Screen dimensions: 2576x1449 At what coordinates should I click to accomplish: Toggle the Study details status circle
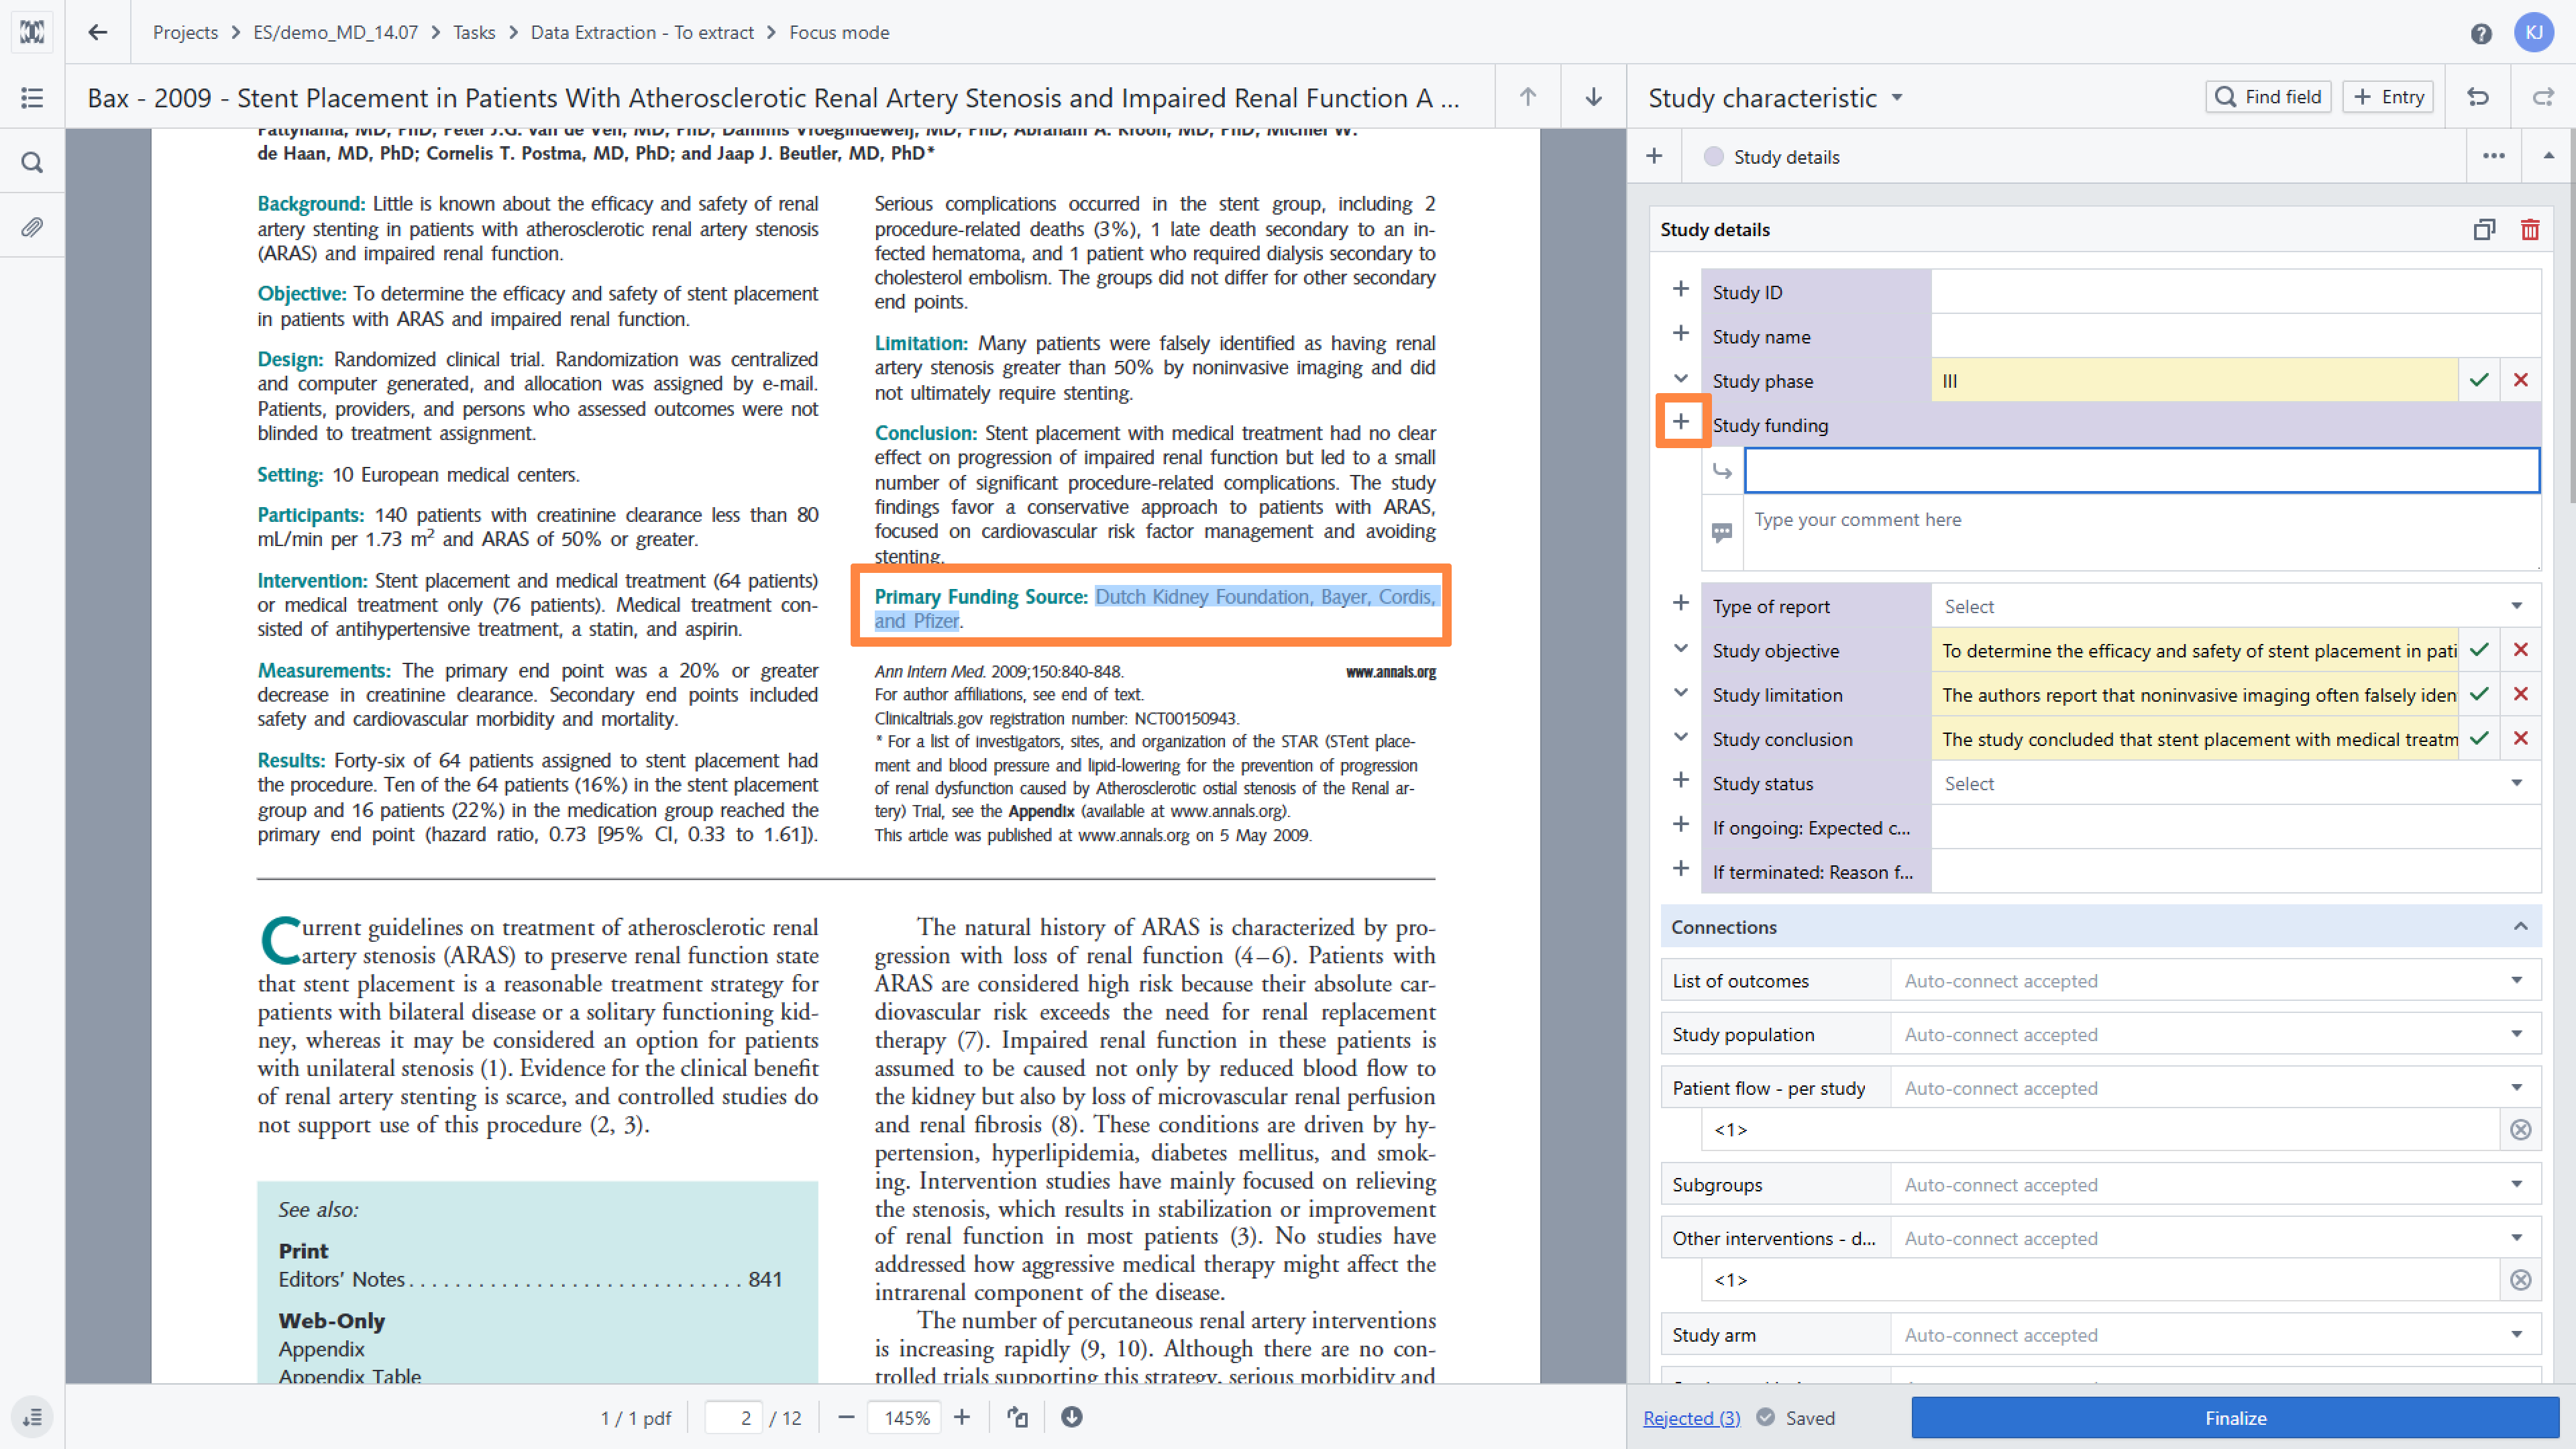pyautogui.click(x=1714, y=156)
